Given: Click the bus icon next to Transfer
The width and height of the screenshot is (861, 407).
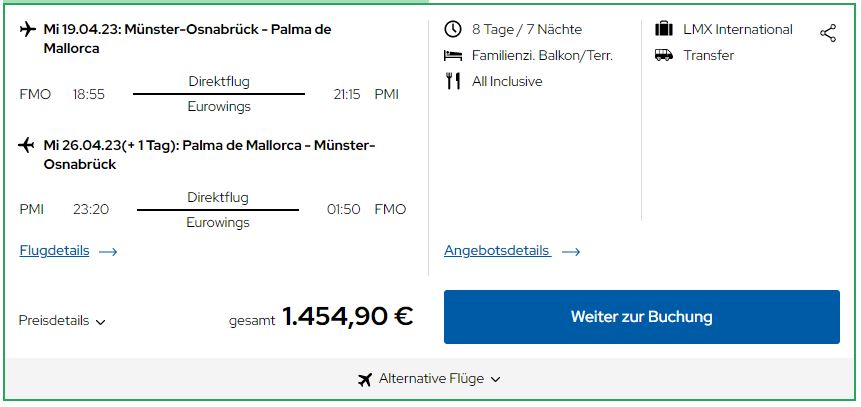Looking at the screenshot, I should (x=664, y=55).
